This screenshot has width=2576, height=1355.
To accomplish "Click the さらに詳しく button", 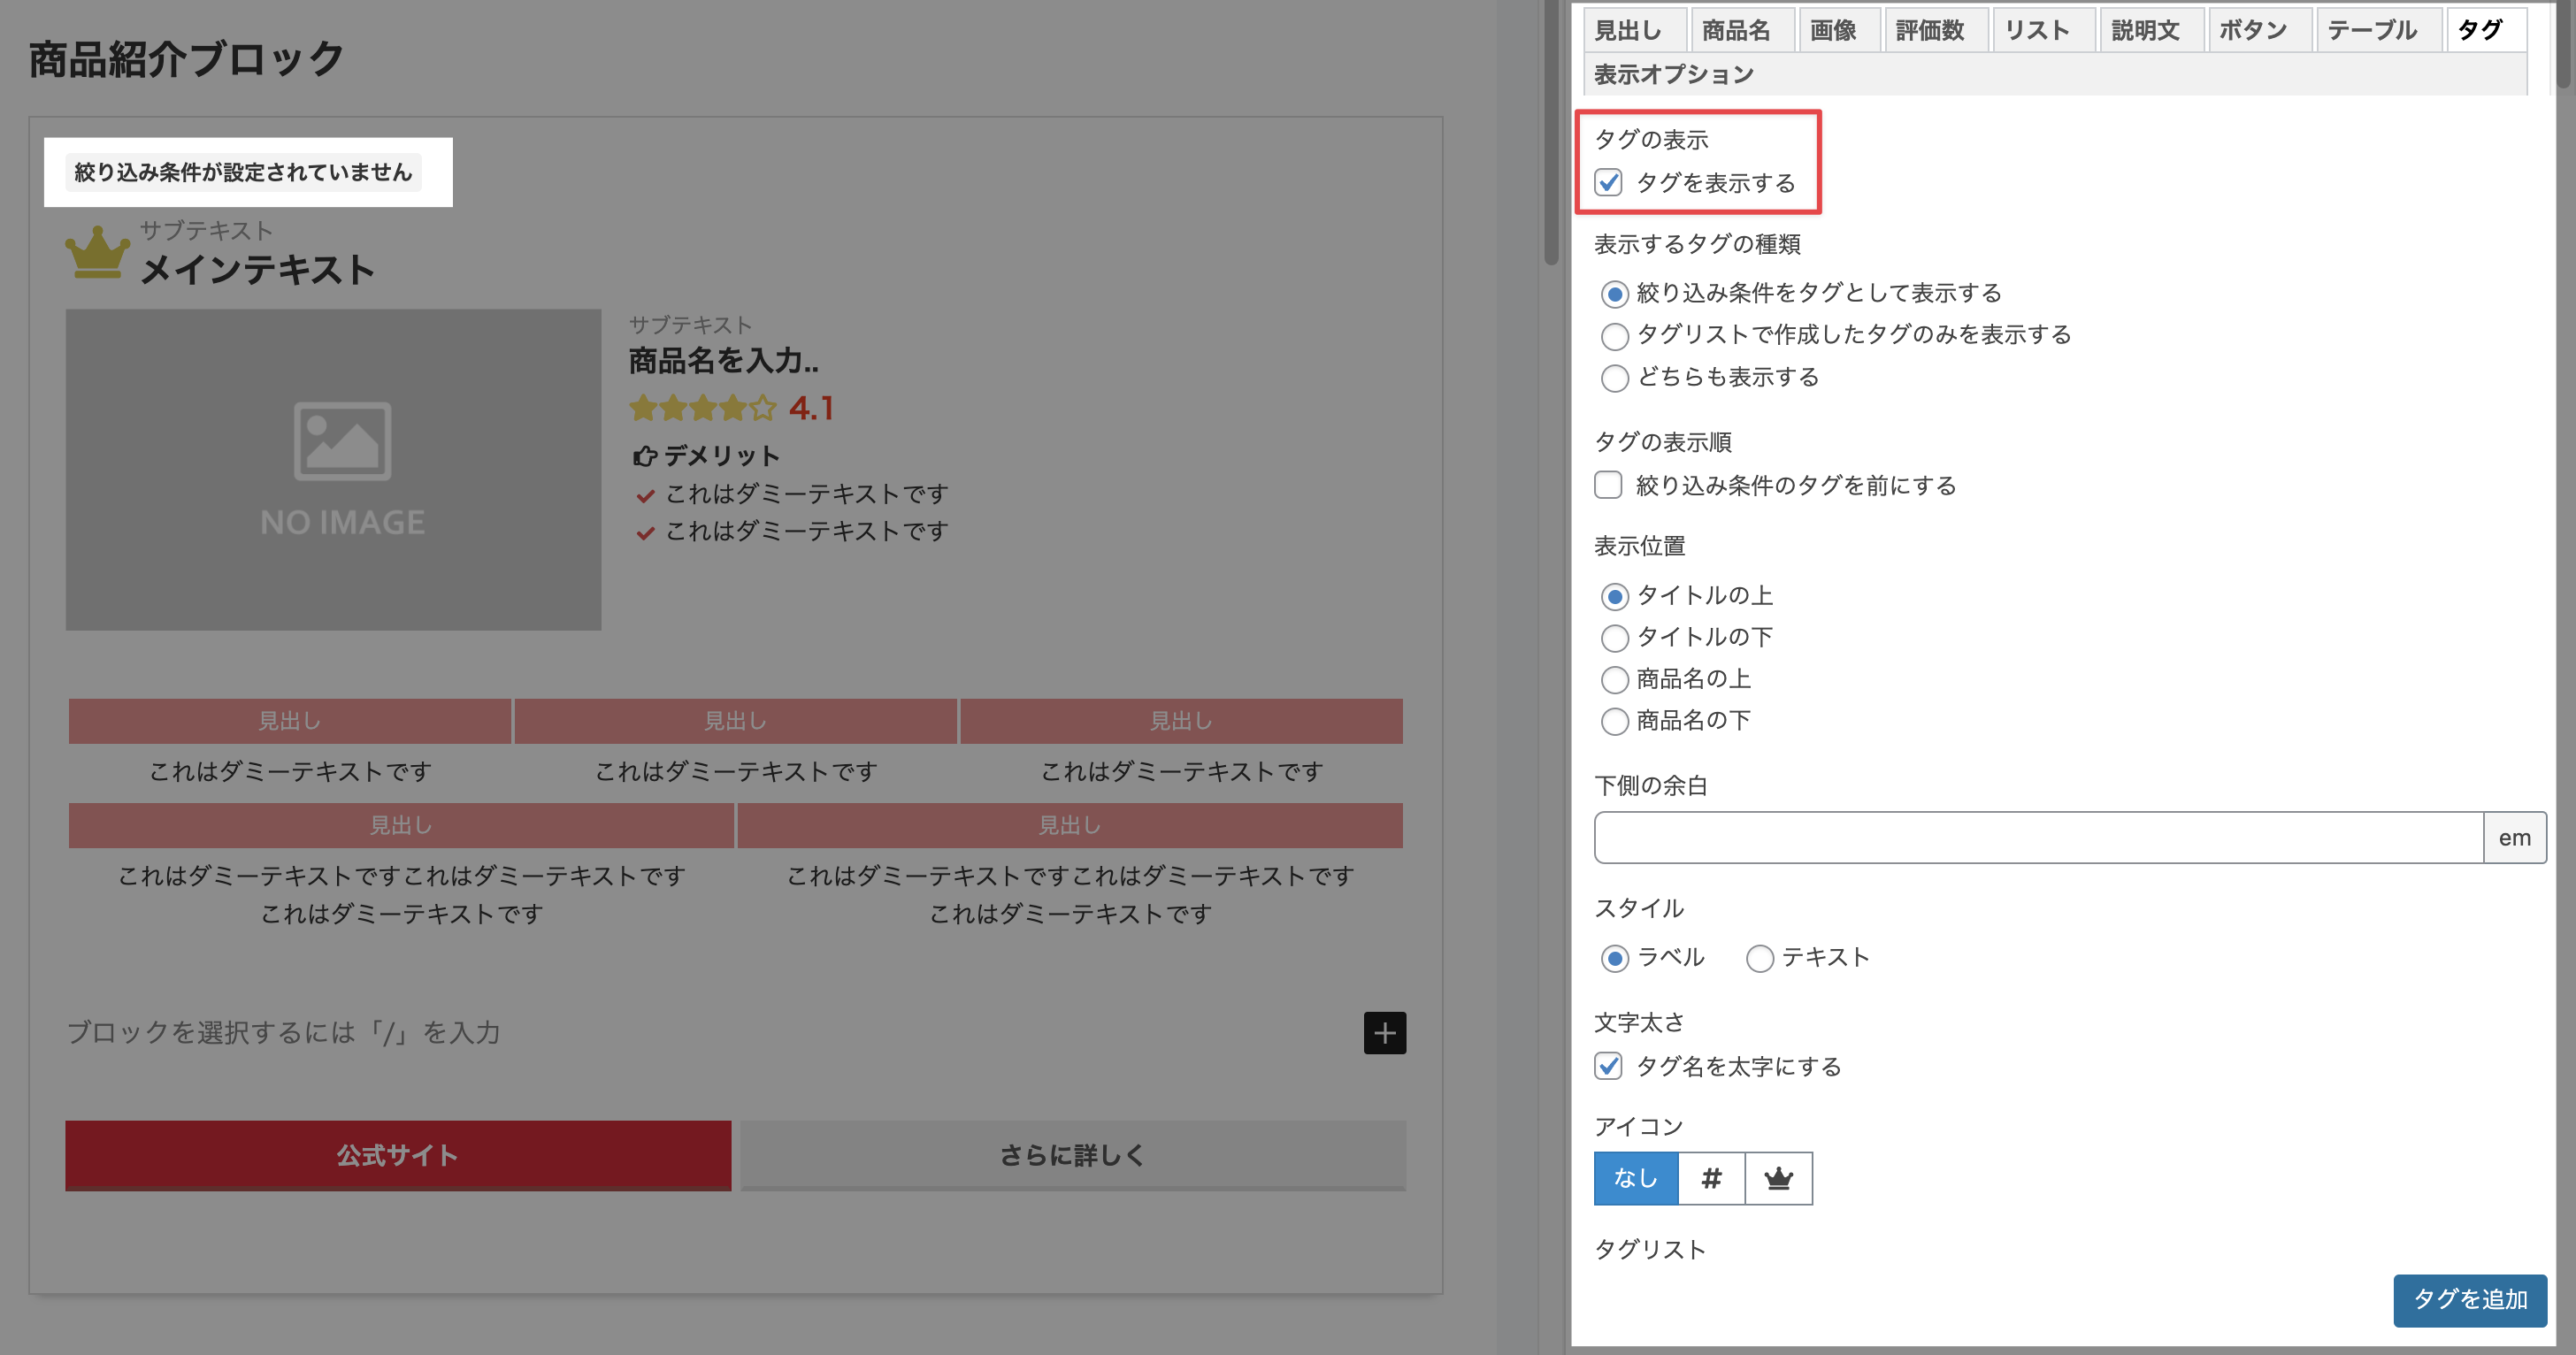I will coord(1073,1155).
